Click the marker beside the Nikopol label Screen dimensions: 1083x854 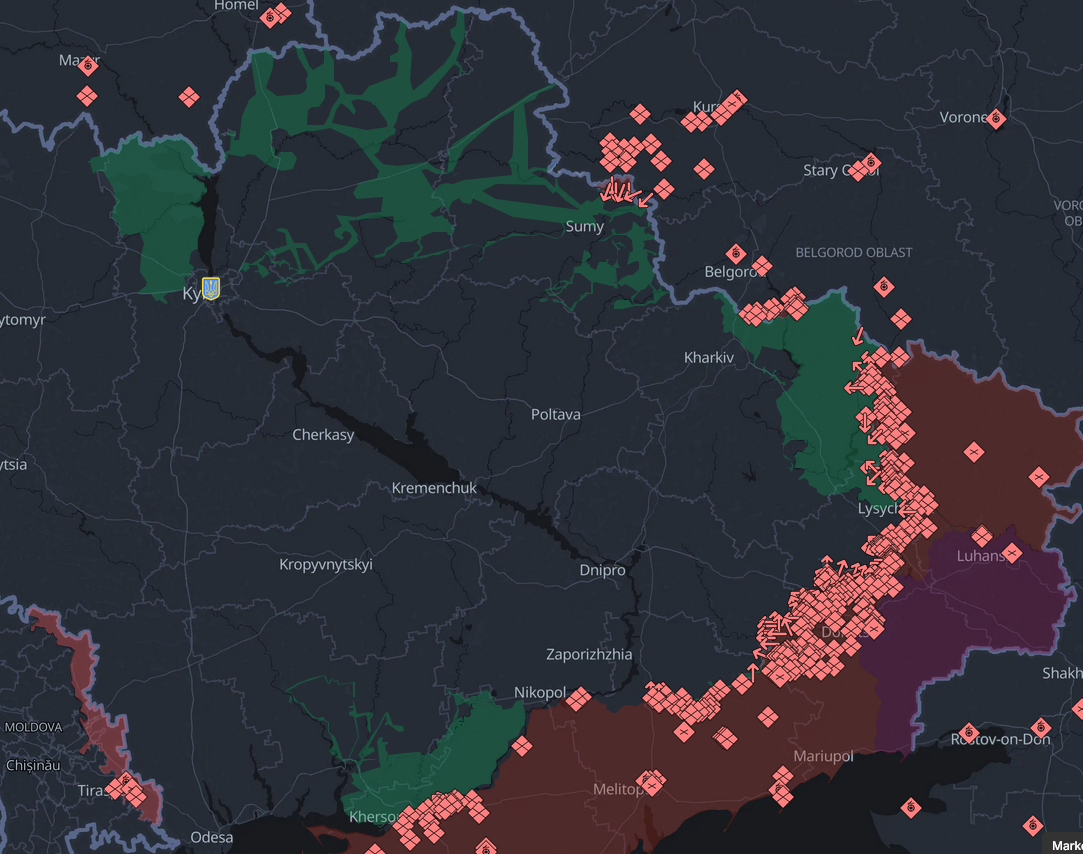coord(579,699)
